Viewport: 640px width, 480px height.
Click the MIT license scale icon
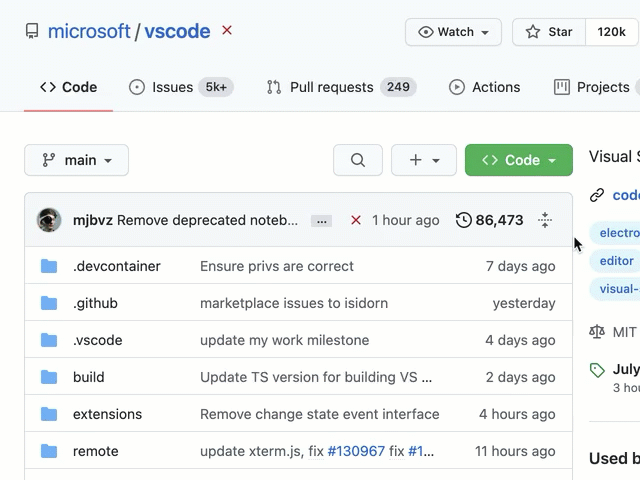tap(597, 332)
